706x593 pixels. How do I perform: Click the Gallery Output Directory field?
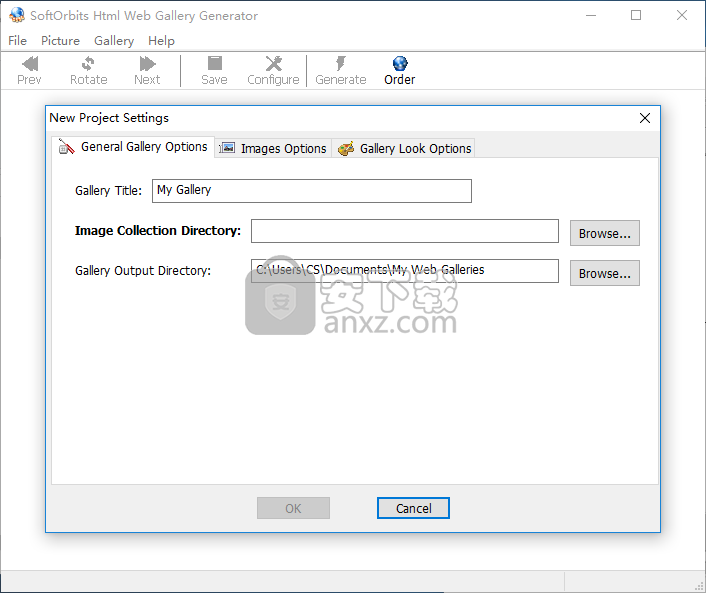coord(405,271)
